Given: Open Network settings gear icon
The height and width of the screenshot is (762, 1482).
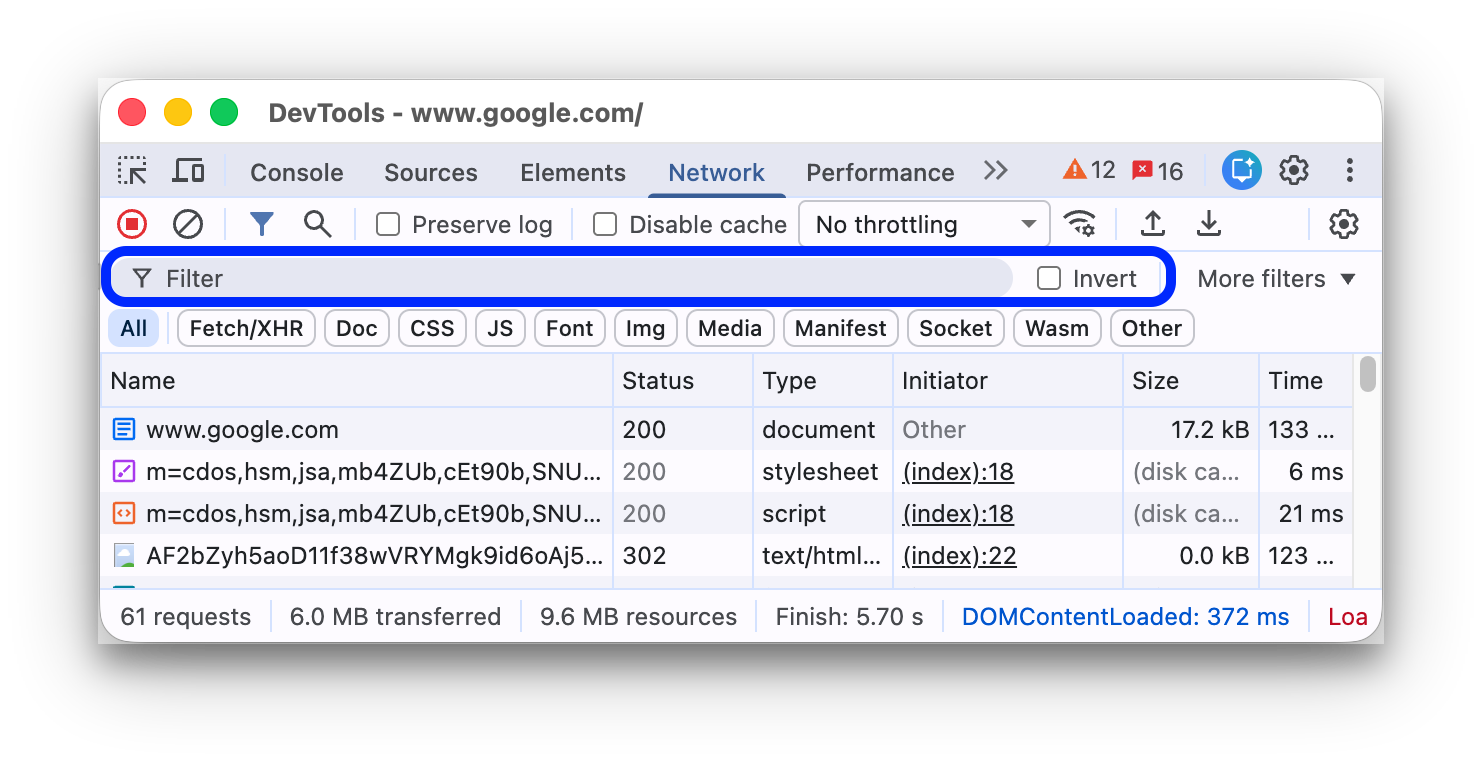Looking at the screenshot, I should pyautogui.click(x=1344, y=224).
